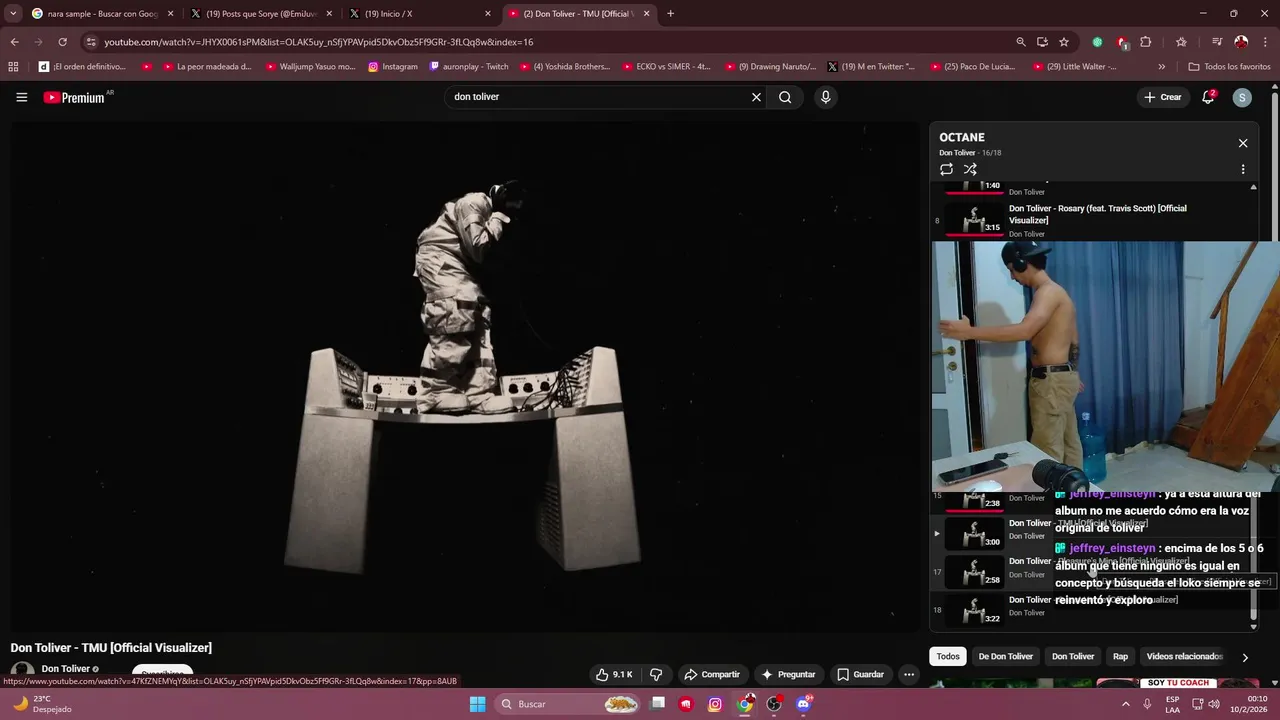
Task: Open Chrome media controls icon
Action: [x=1217, y=42]
